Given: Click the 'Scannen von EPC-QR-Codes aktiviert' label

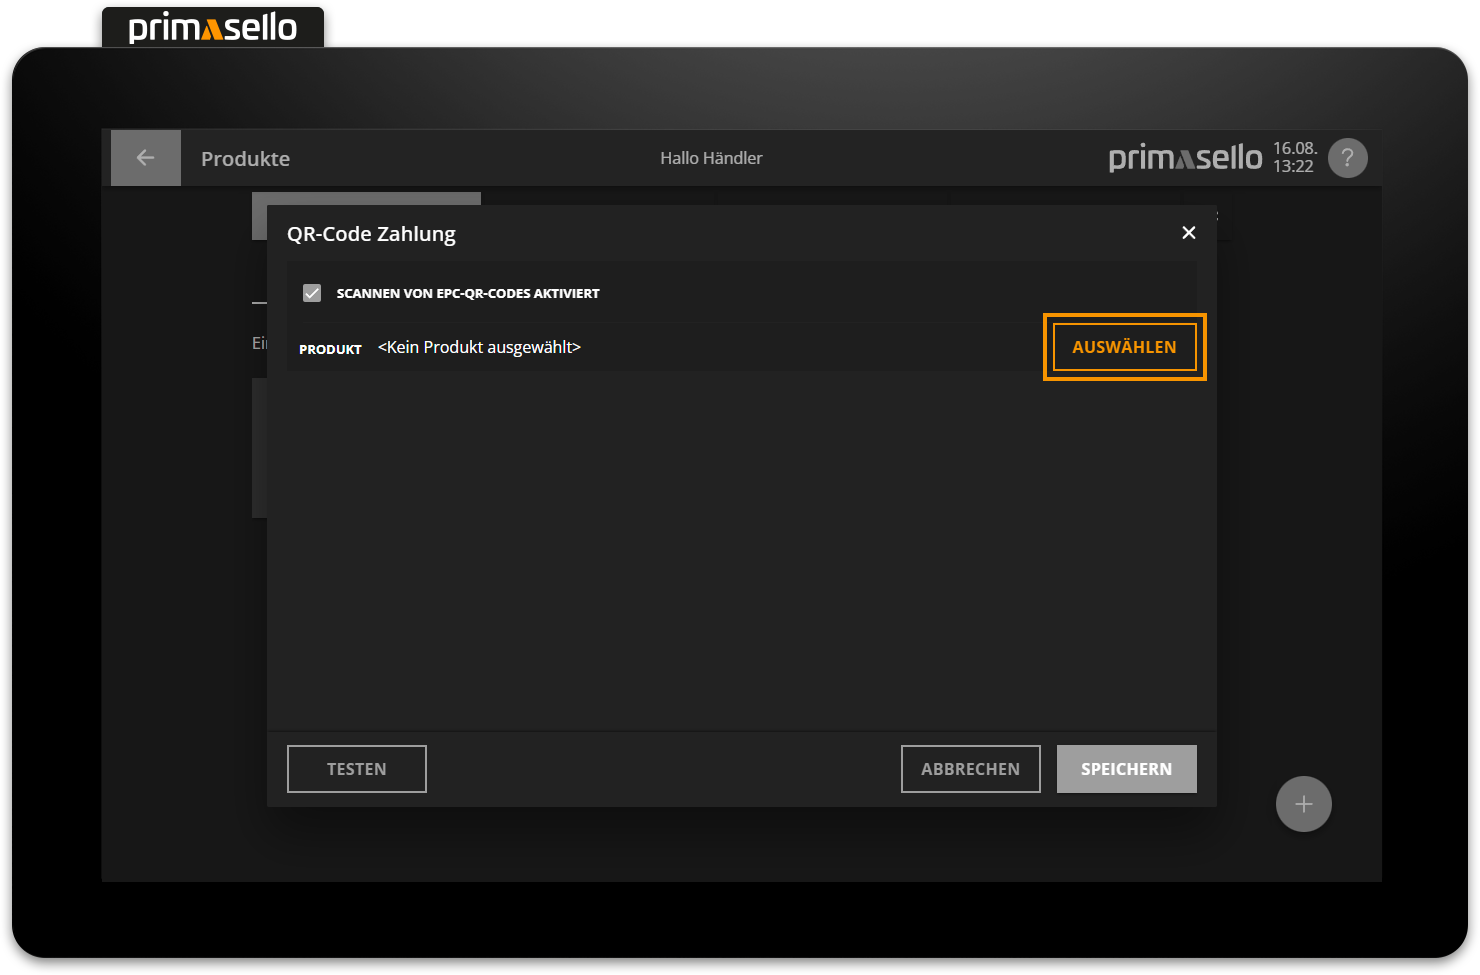Looking at the screenshot, I should pyautogui.click(x=468, y=294).
